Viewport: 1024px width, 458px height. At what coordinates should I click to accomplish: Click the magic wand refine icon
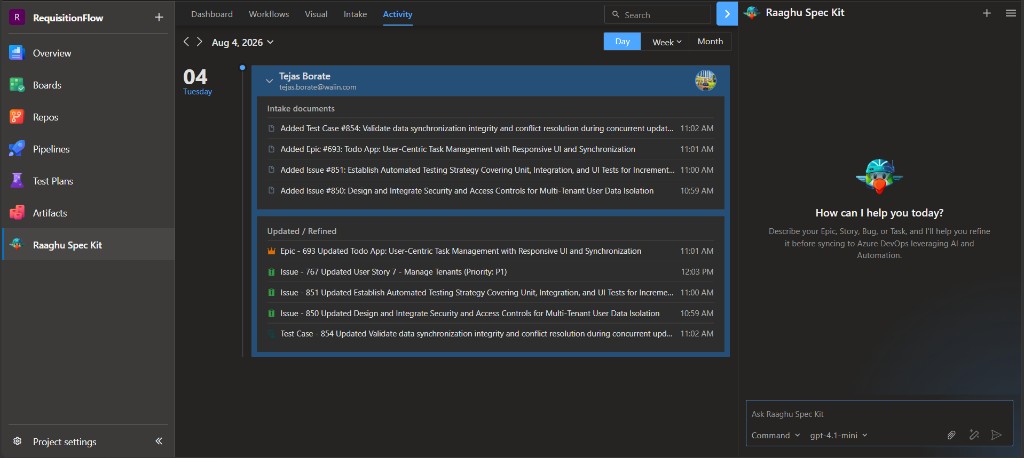pyautogui.click(x=974, y=435)
